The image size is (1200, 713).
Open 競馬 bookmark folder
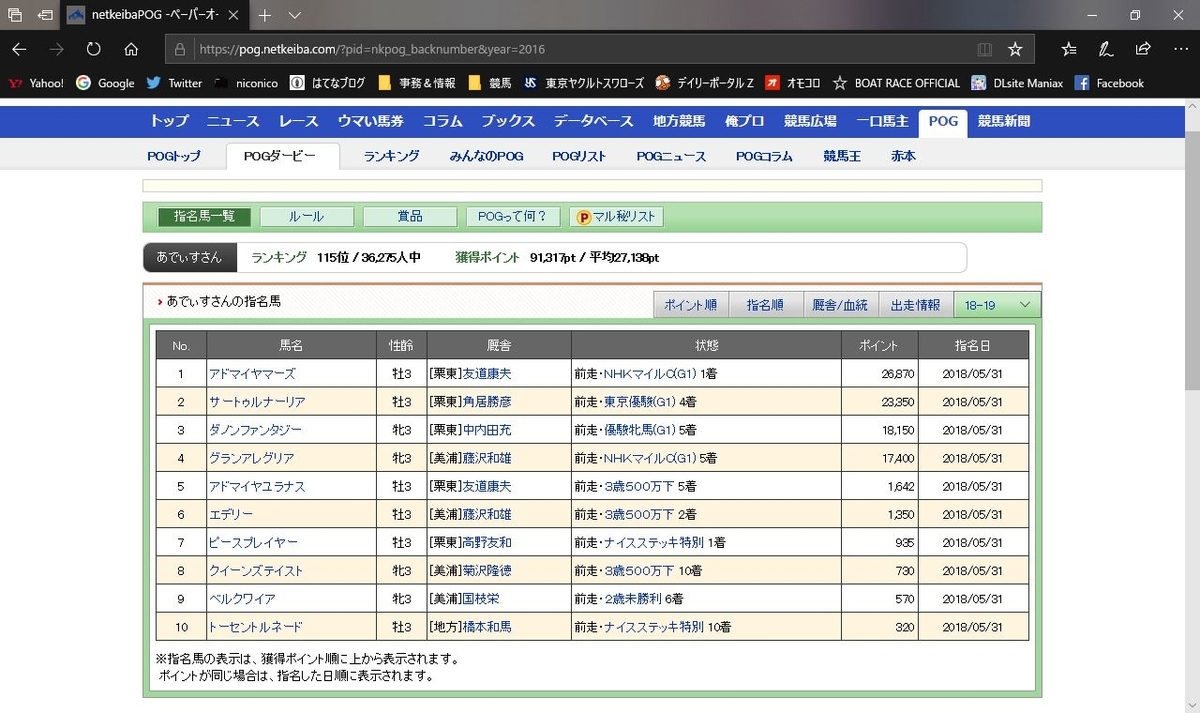(490, 83)
